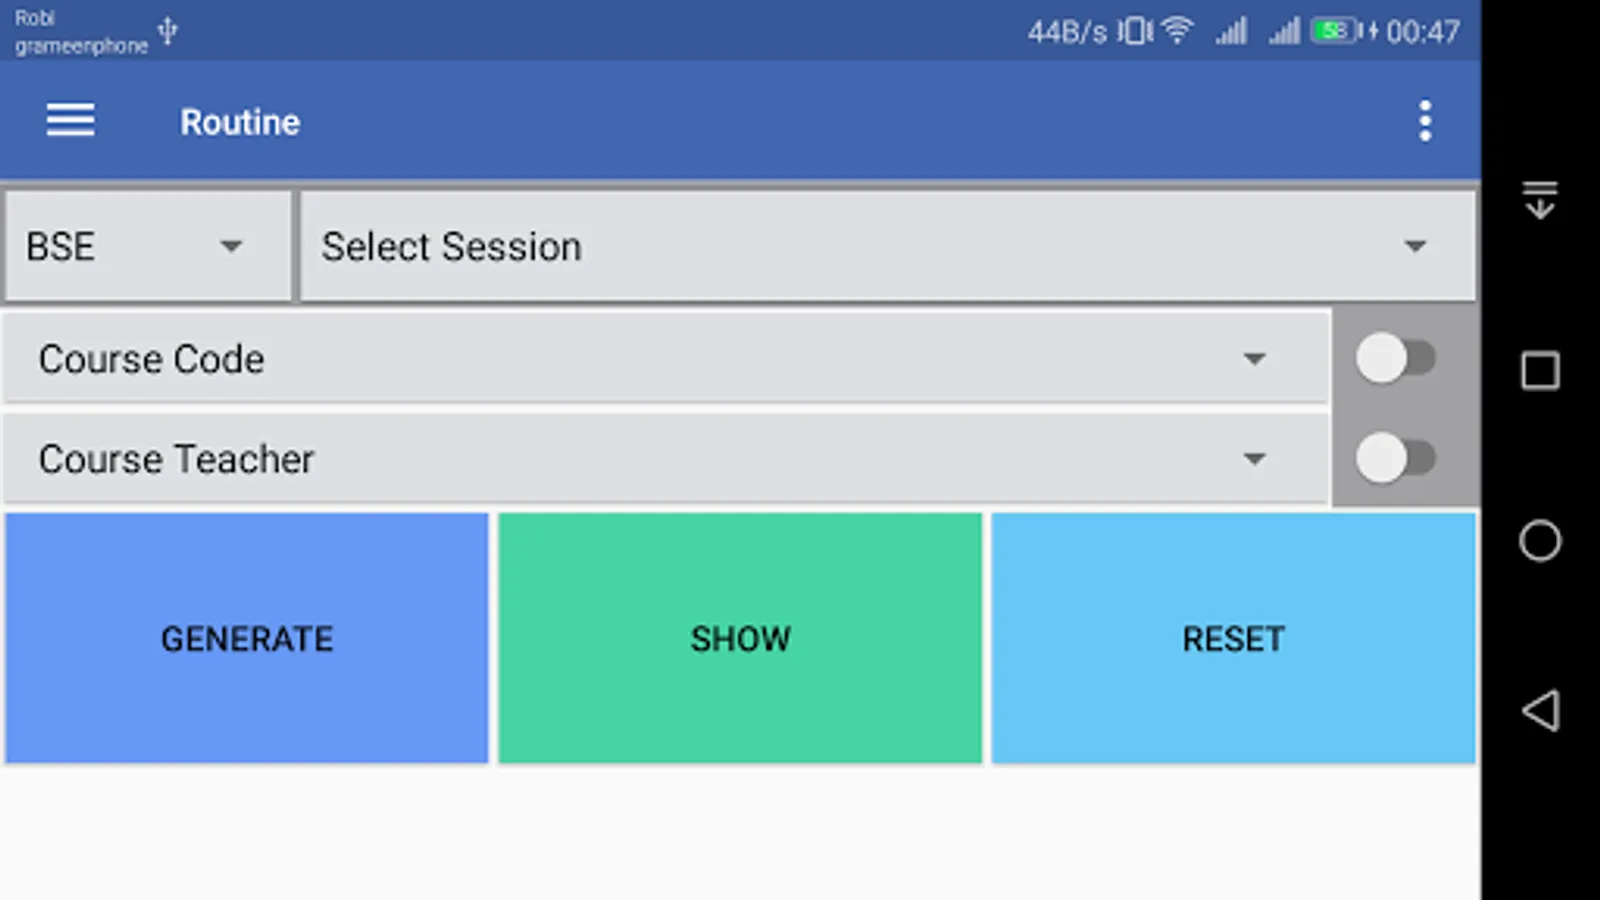Open the three-dot overflow menu
Viewport: 1600px width, 900px height.
(x=1425, y=121)
